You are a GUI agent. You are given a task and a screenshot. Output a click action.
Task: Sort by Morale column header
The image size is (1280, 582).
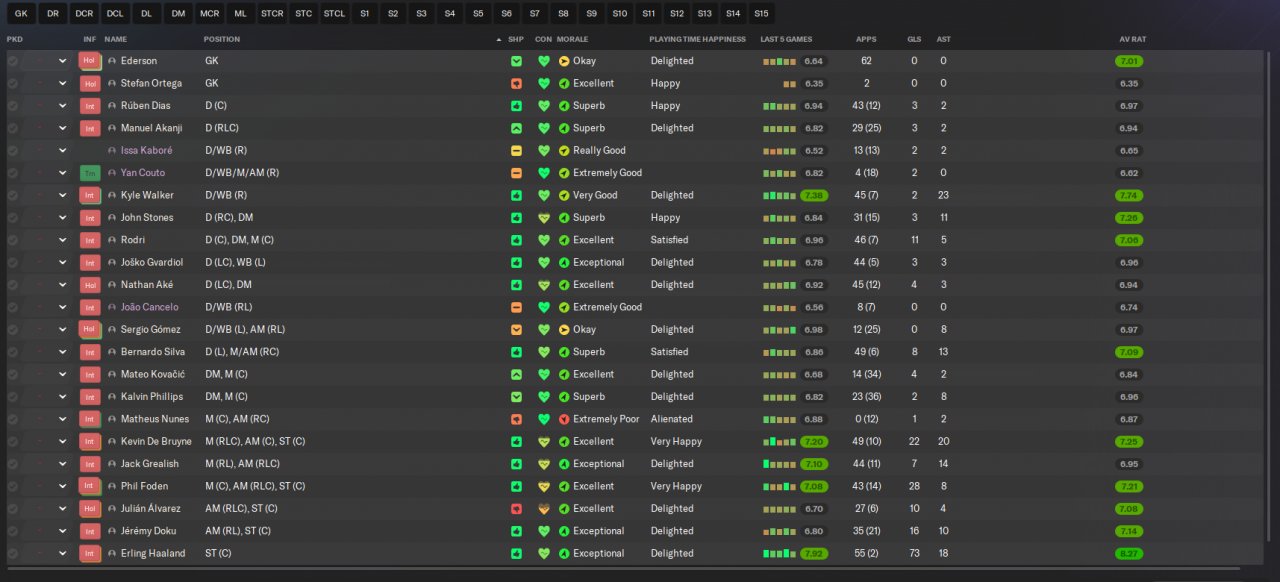point(572,39)
